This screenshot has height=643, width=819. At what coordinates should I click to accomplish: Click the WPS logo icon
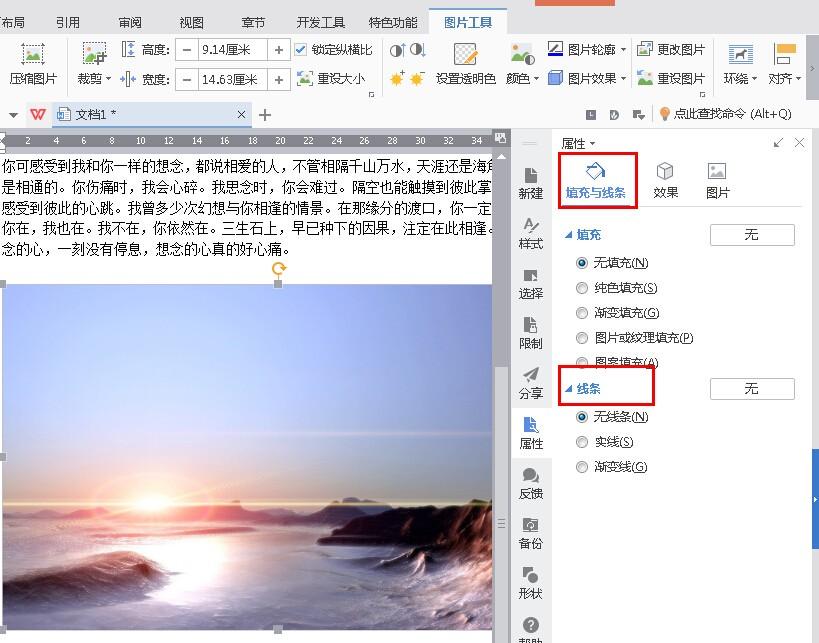pos(38,114)
